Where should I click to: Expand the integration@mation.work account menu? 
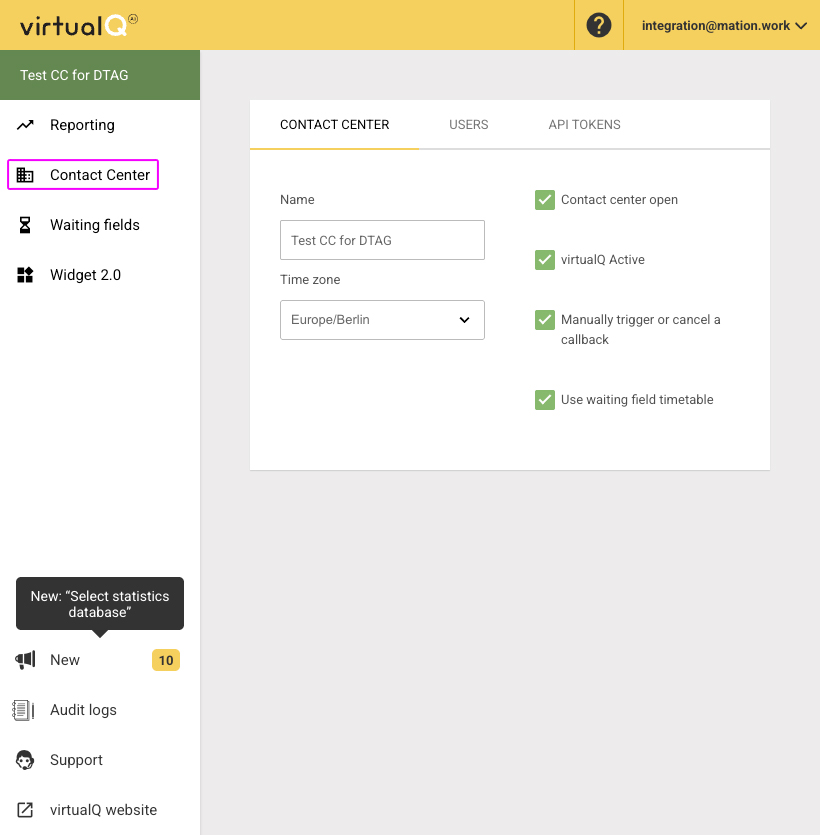pyautogui.click(x=724, y=26)
